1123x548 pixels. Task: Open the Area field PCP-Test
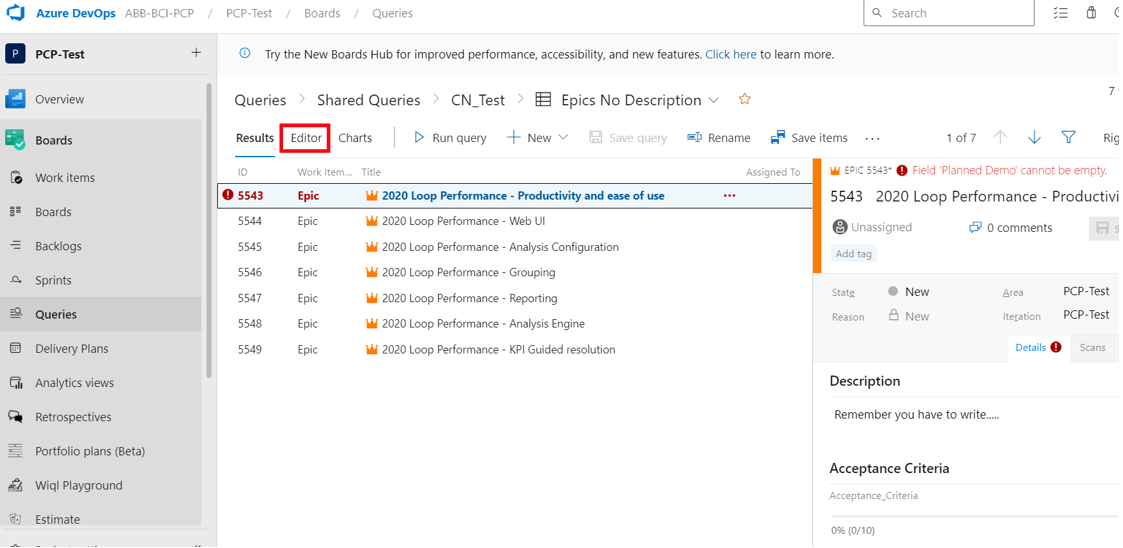(x=1086, y=291)
